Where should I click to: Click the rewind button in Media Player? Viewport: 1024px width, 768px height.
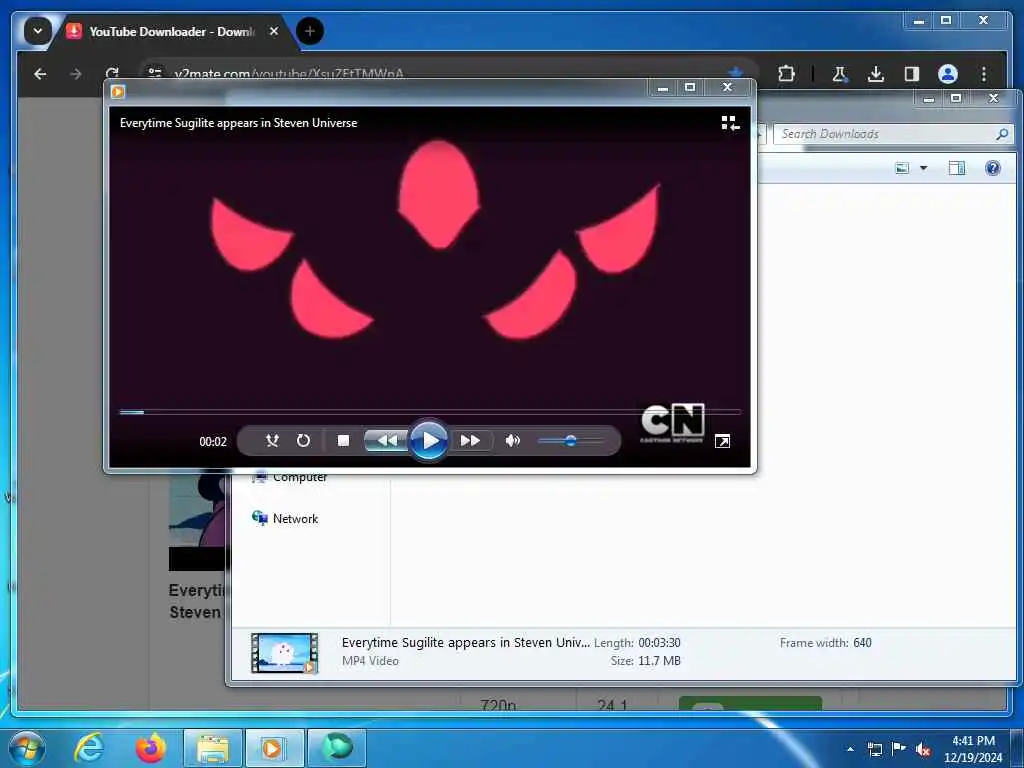click(x=386, y=441)
